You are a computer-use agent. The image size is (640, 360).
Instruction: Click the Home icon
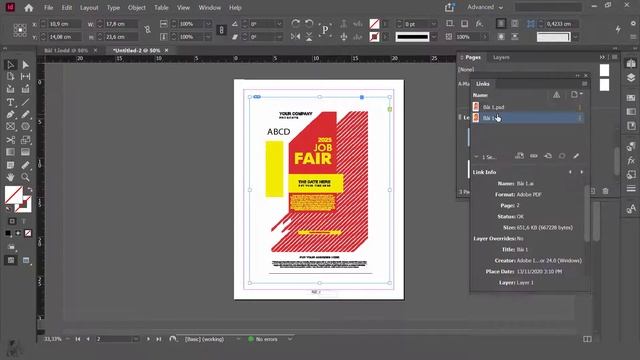tap(29, 8)
